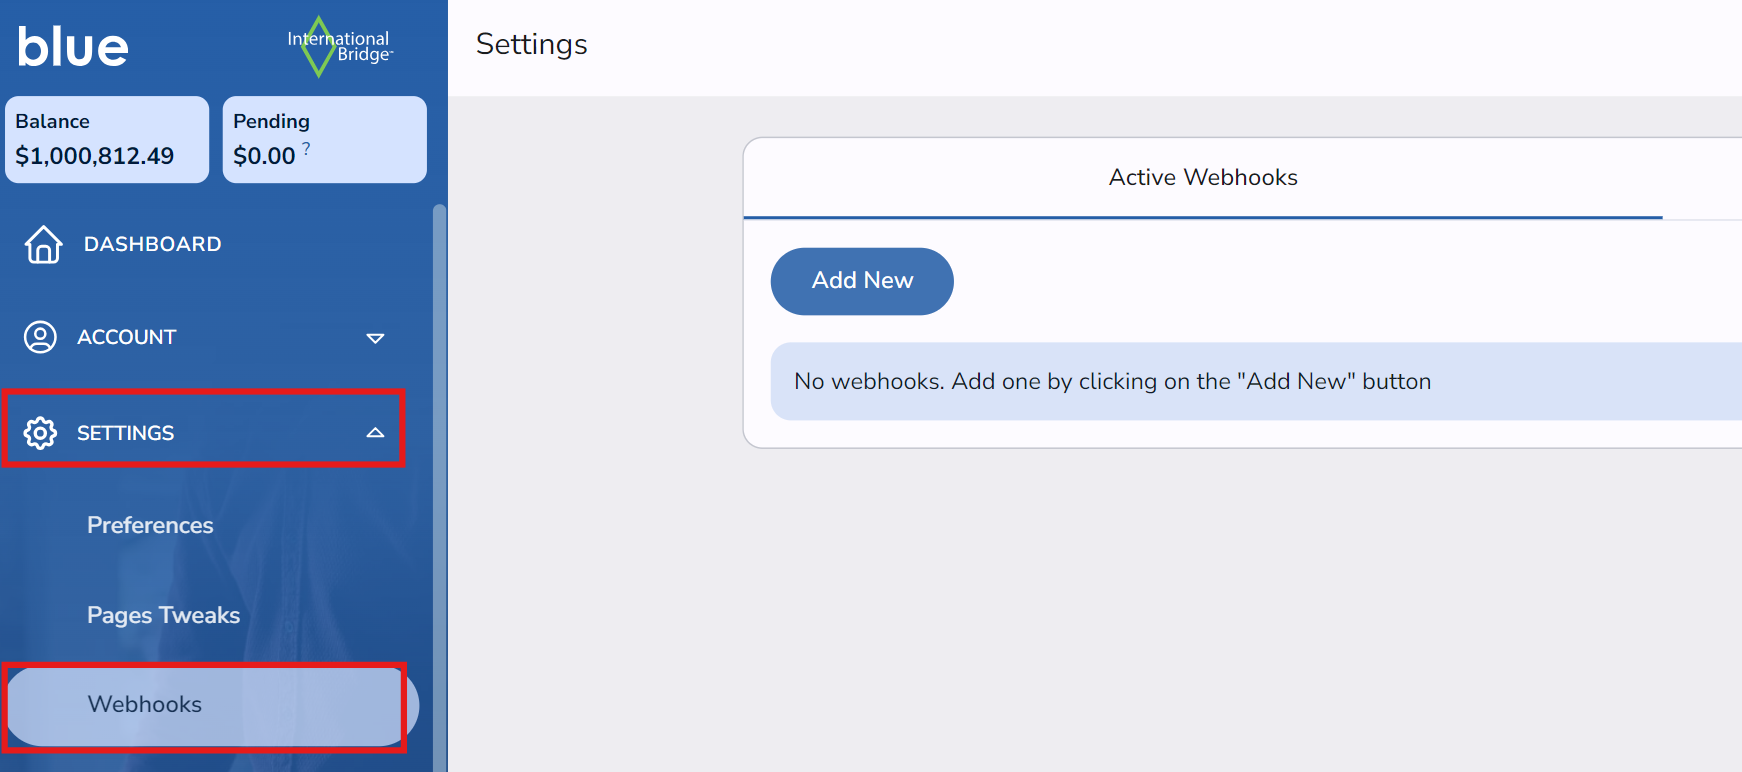This screenshot has width=1742, height=772.
Task: Click the Settings gear icon
Action: tap(40, 433)
